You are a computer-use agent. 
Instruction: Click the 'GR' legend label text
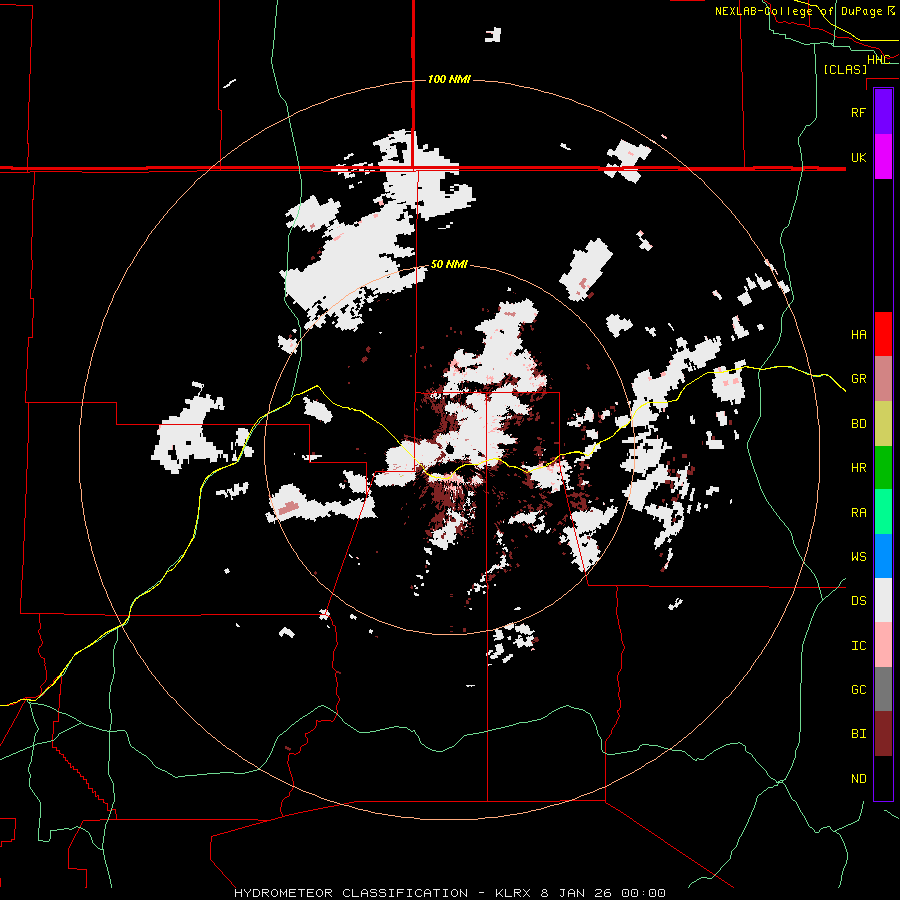[x=858, y=379]
